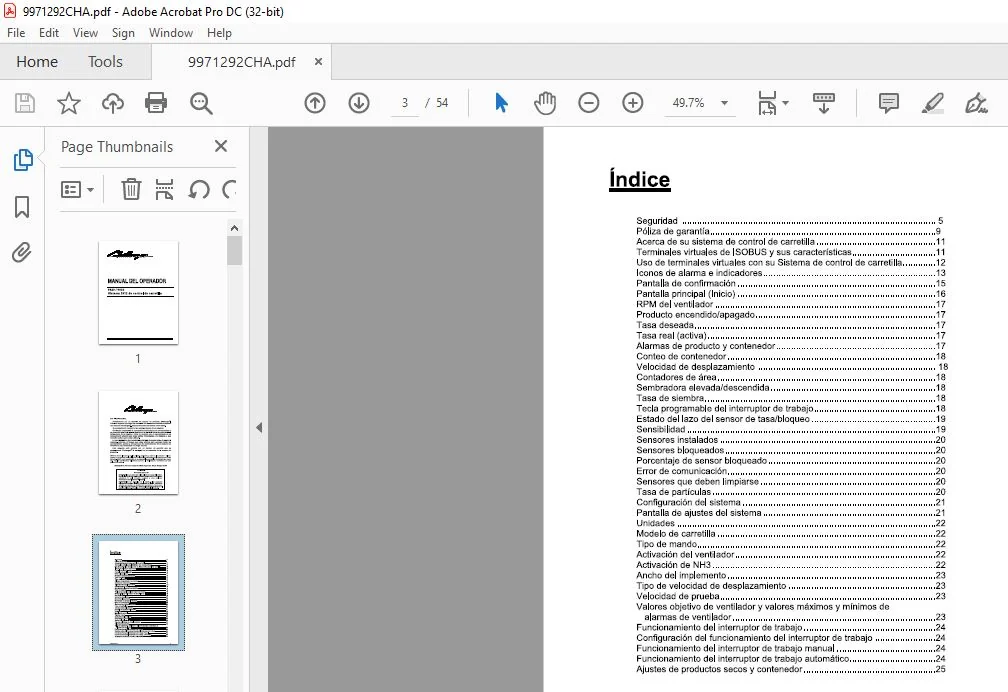The height and width of the screenshot is (692, 1008).
Task: Collapse the navigation pane arrow
Action: 259,428
